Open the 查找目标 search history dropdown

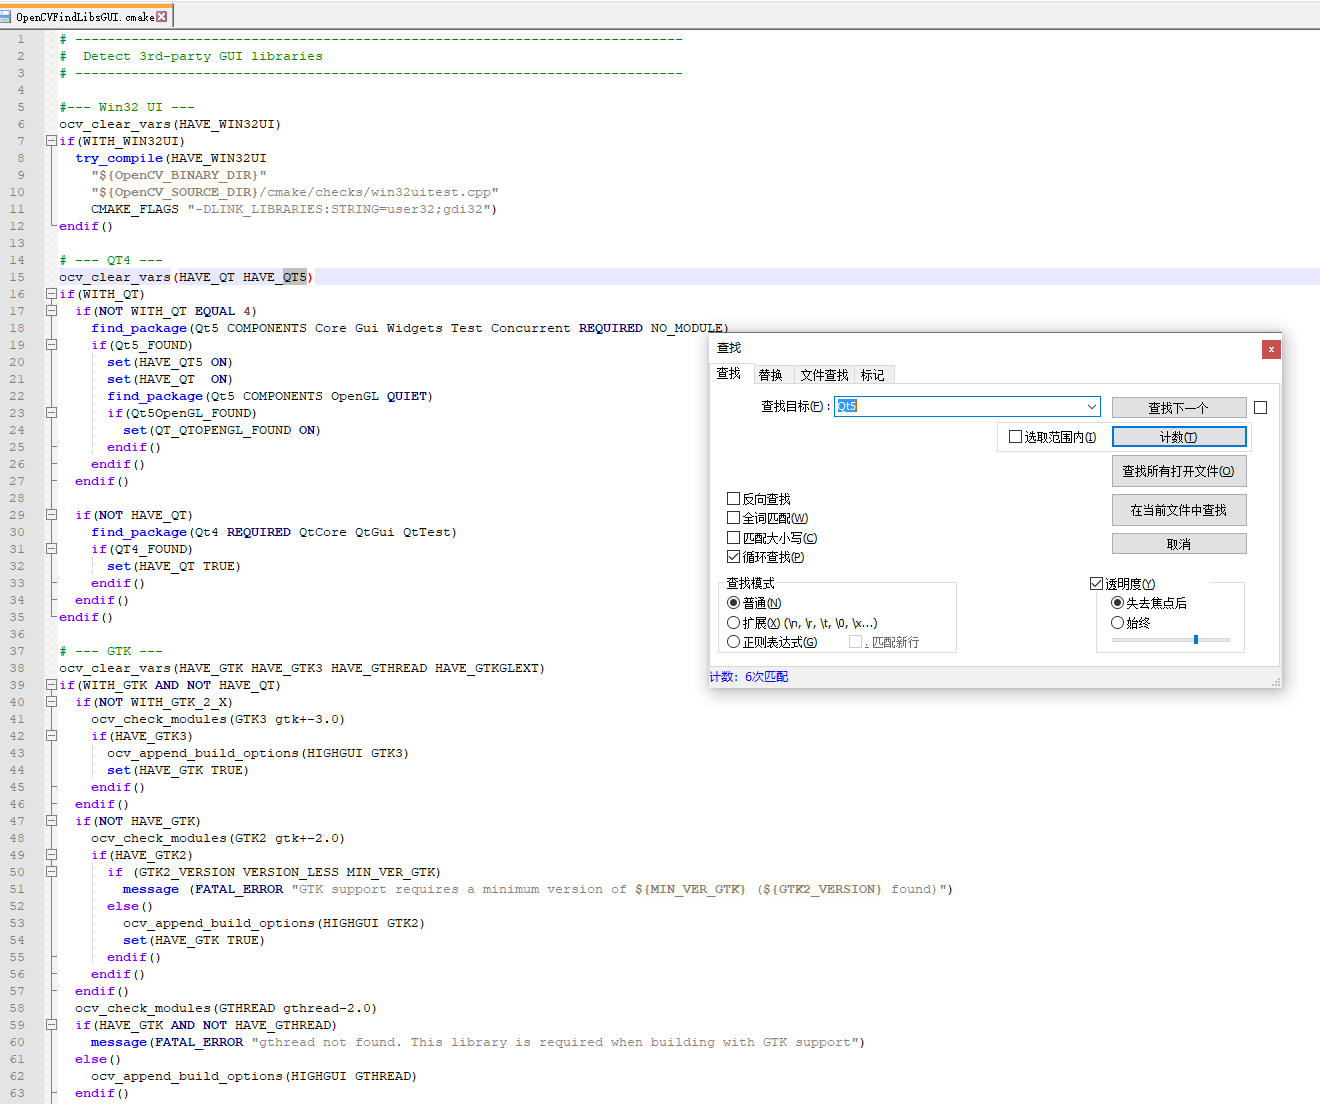point(1091,406)
